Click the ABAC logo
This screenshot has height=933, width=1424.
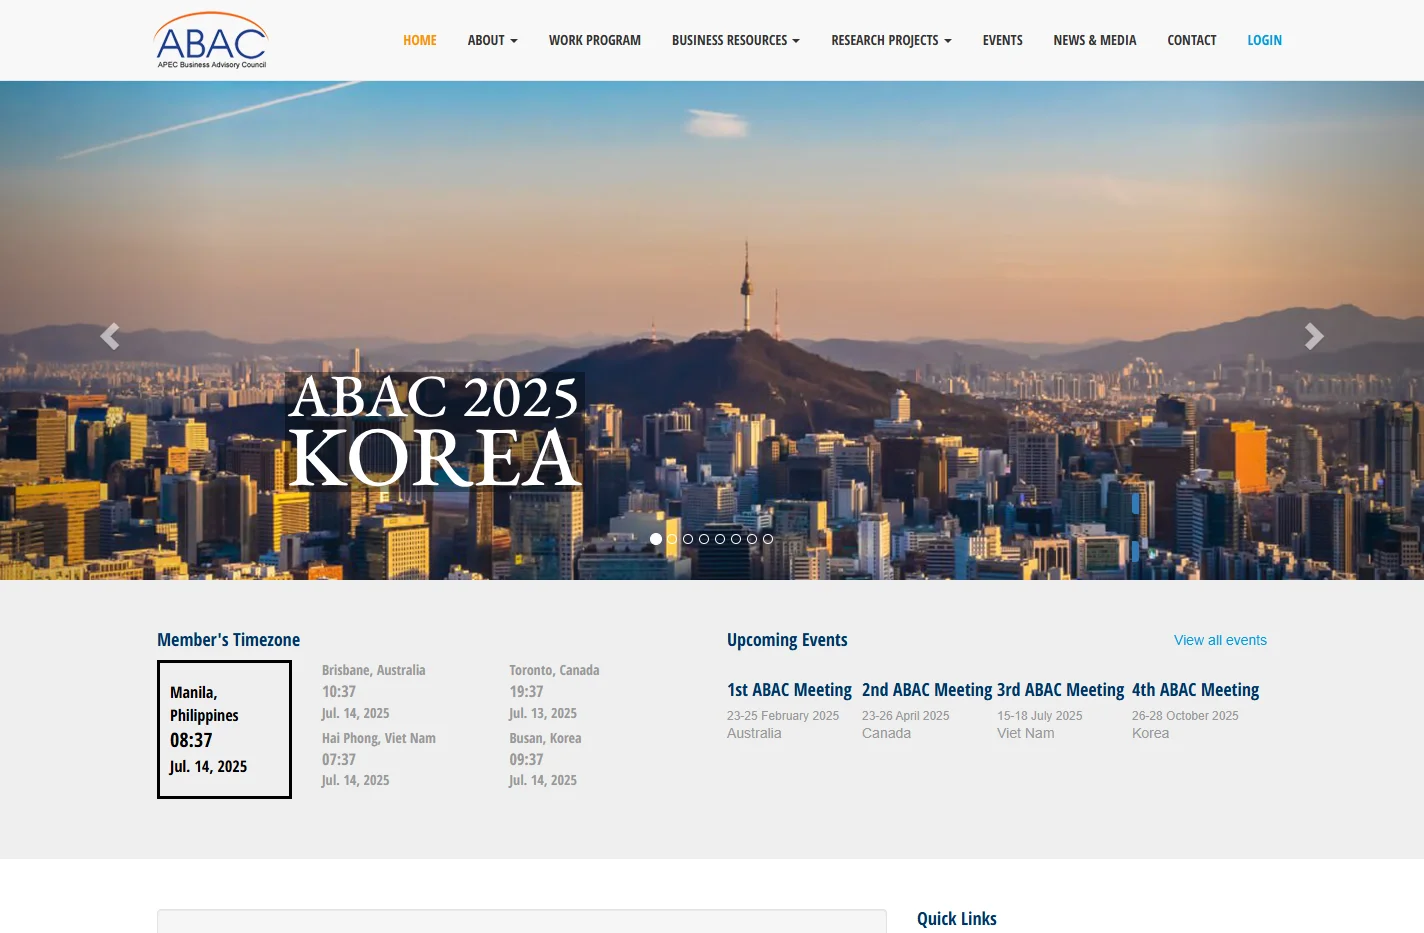(x=211, y=40)
